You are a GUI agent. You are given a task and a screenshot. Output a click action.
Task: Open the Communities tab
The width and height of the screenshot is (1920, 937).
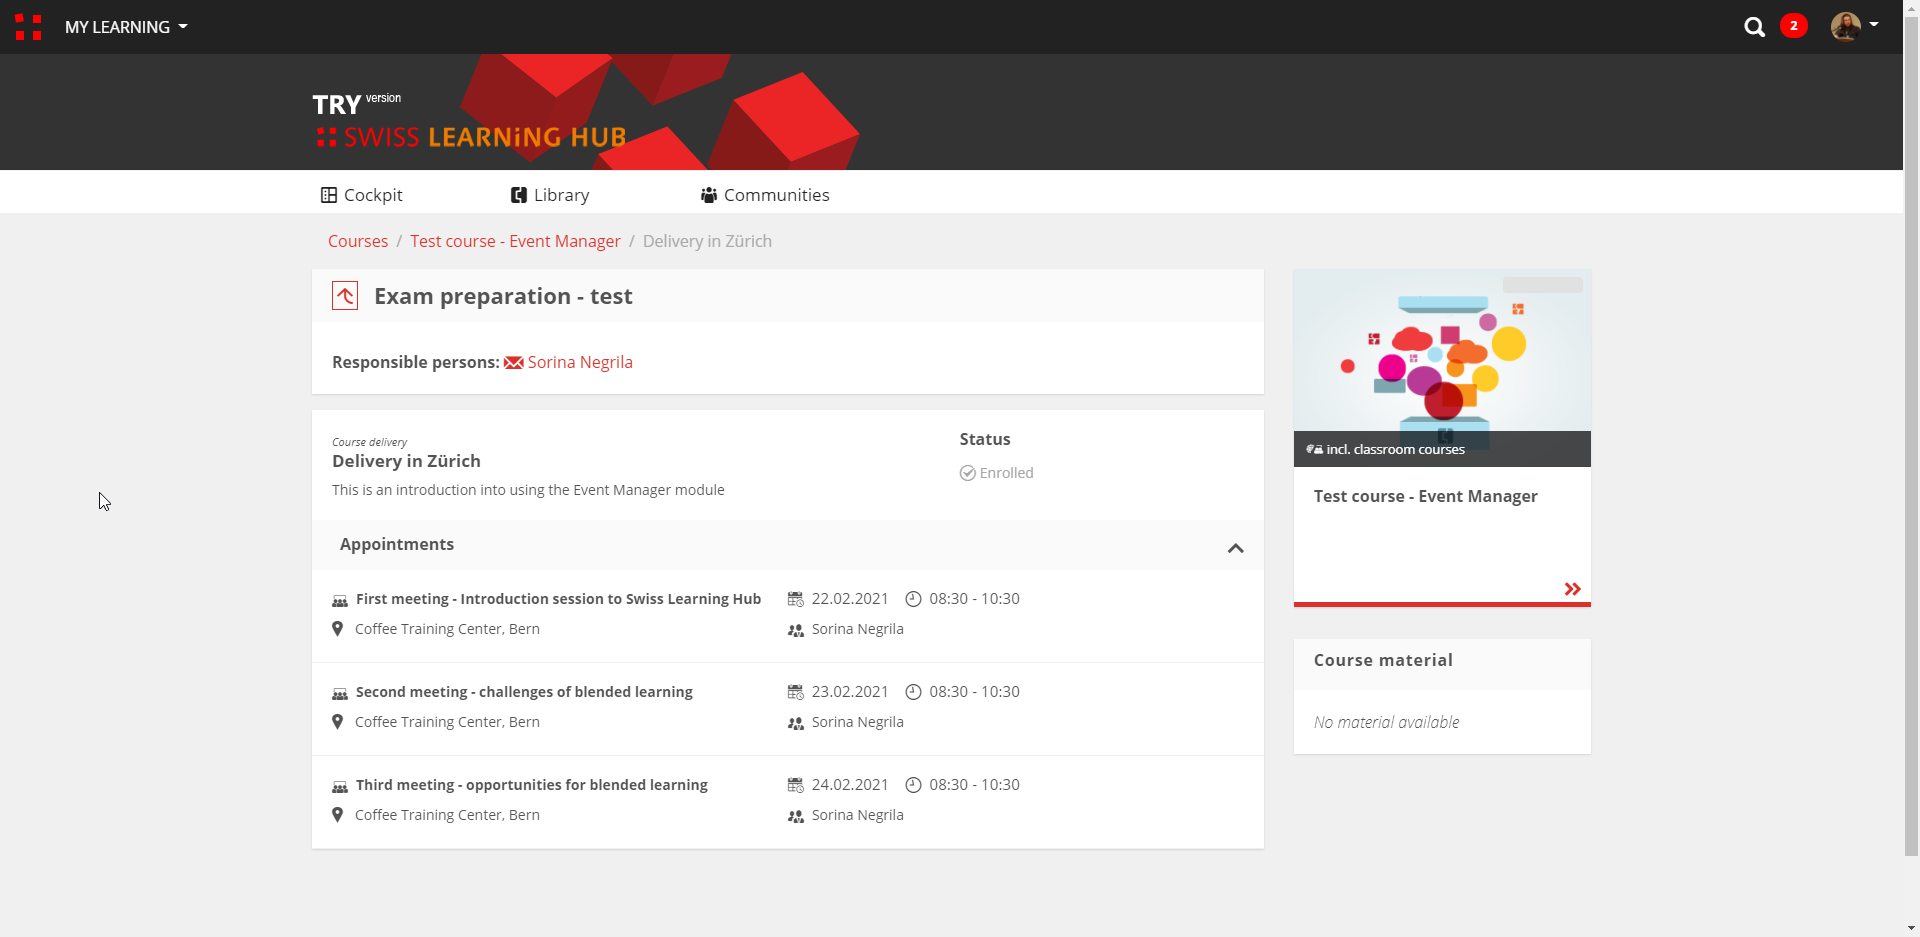point(765,195)
